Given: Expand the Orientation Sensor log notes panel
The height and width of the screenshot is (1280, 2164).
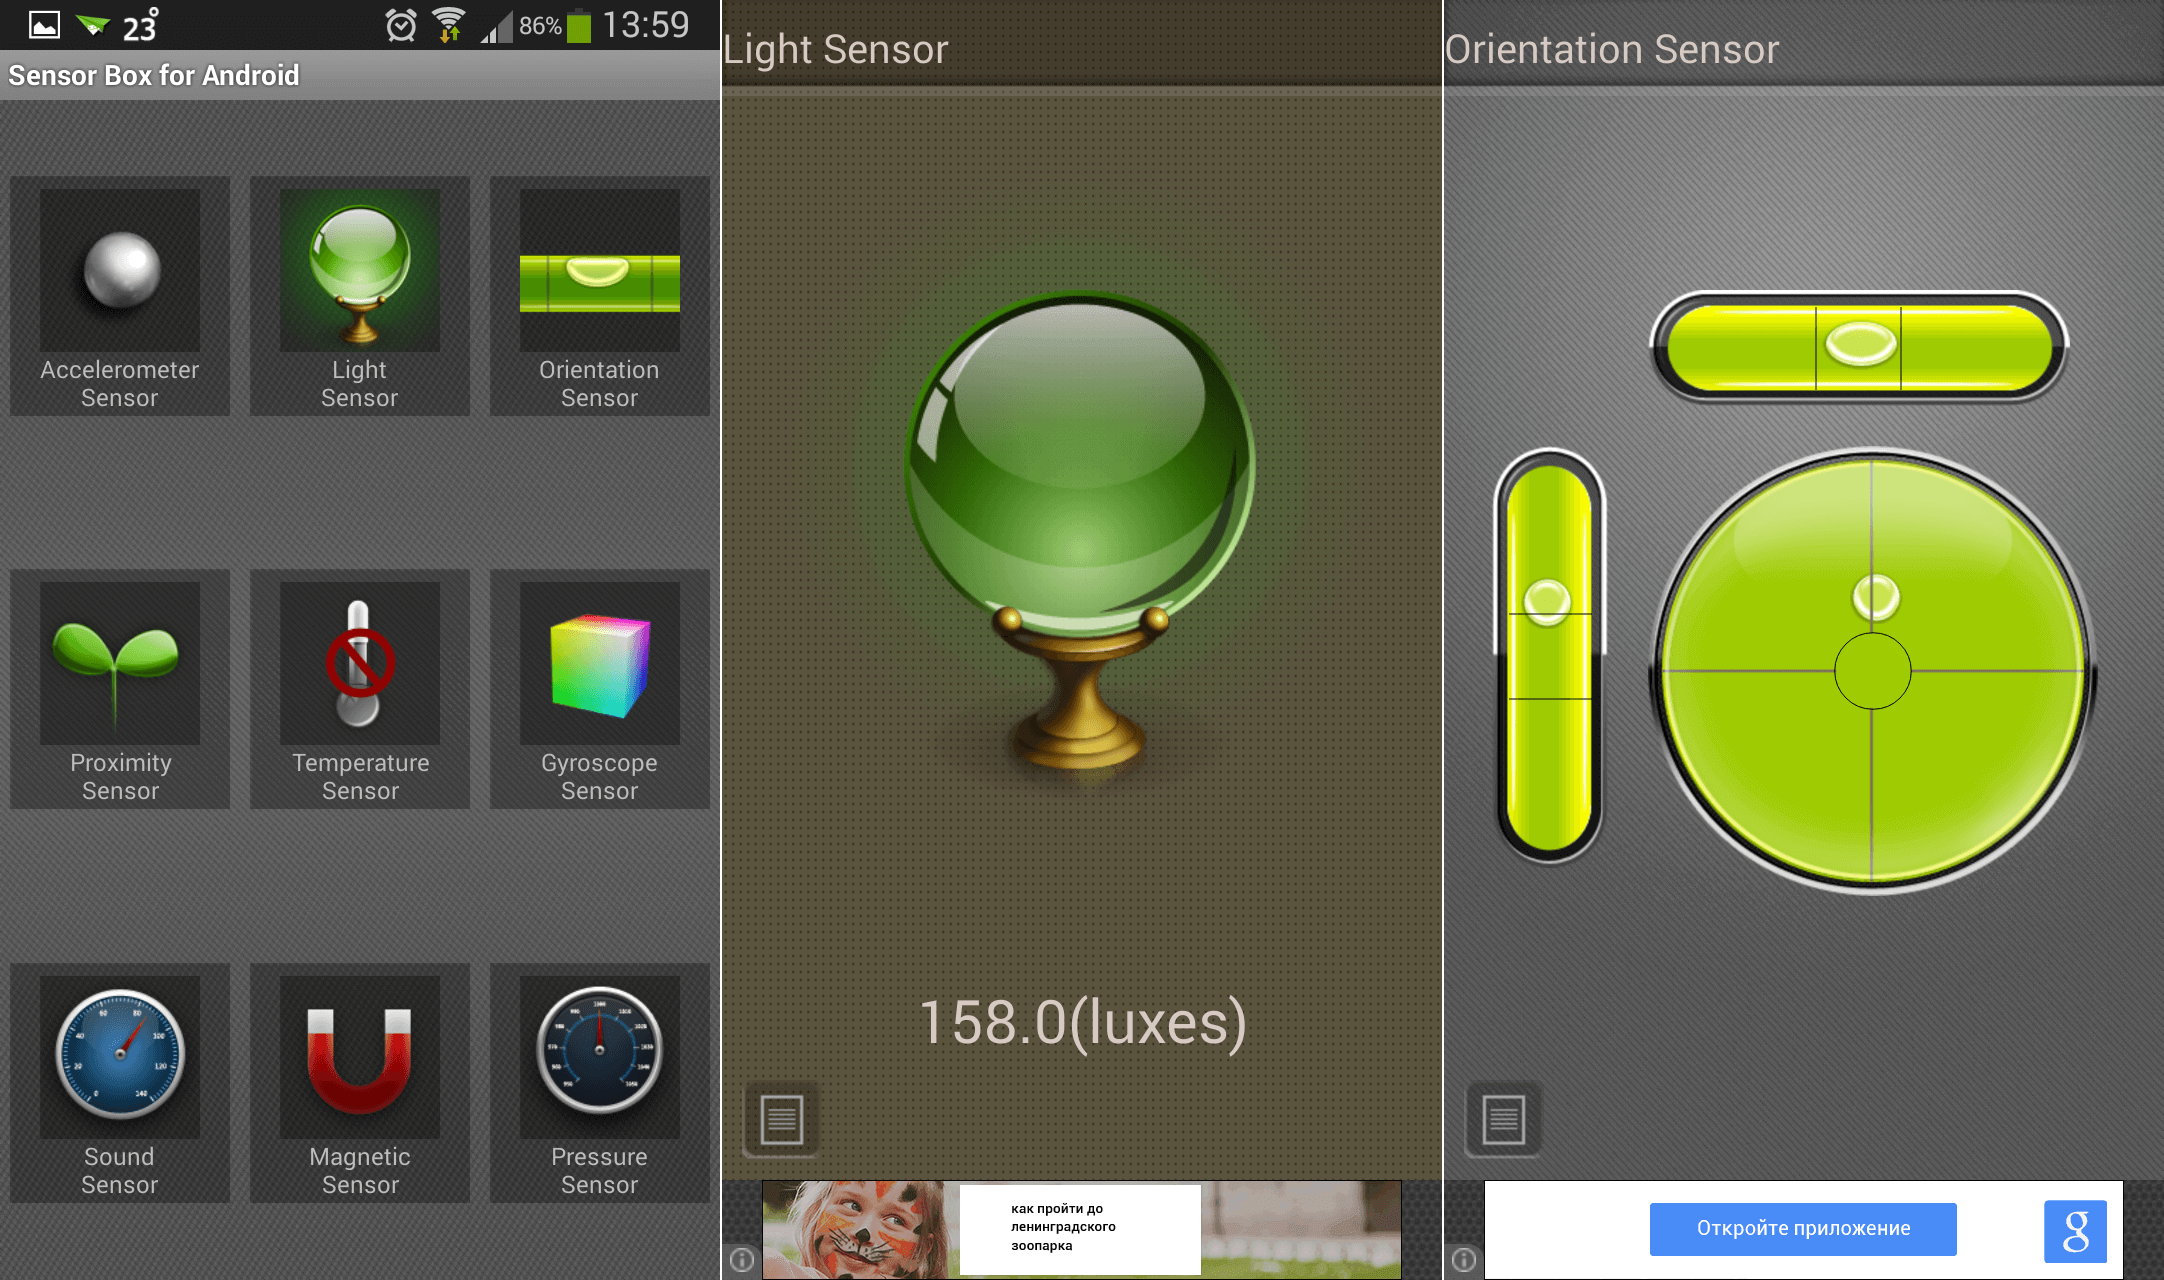Looking at the screenshot, I should pos(1504,1118).
